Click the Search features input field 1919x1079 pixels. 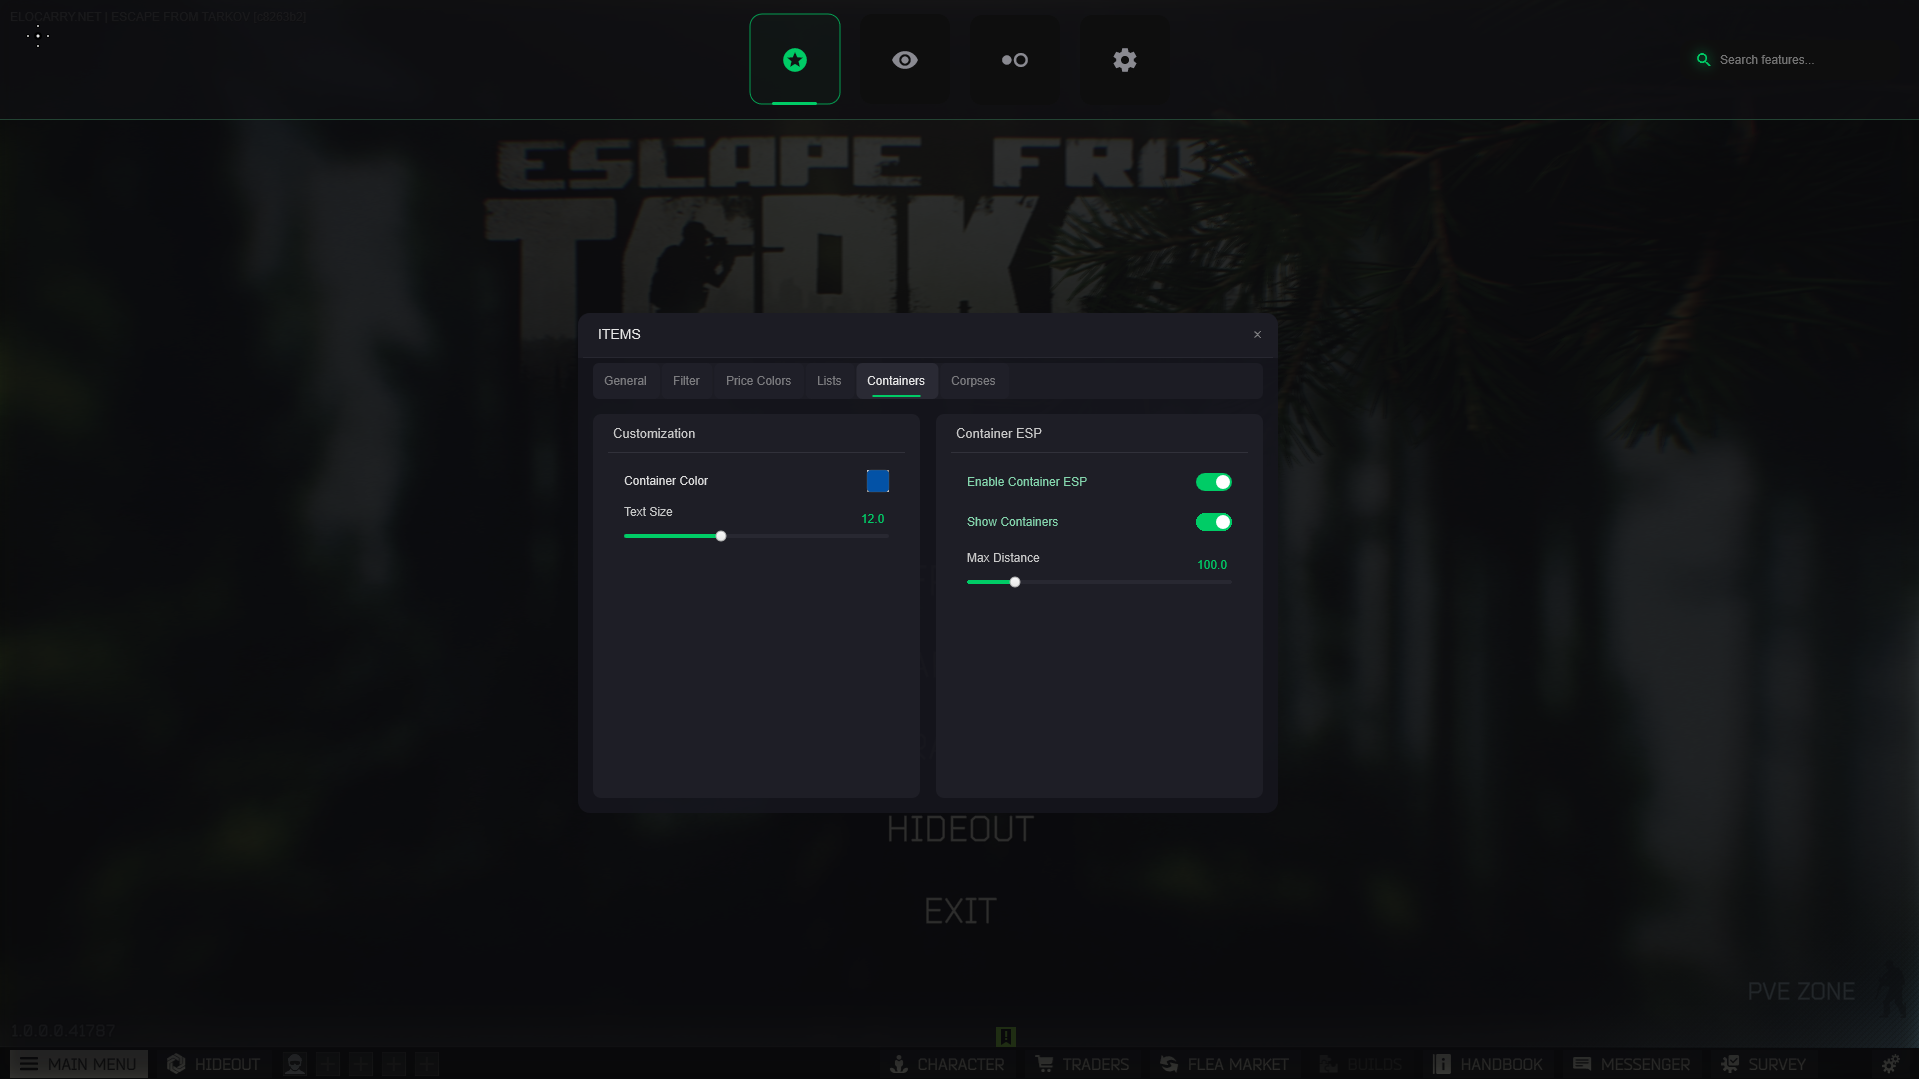pos(1790,60)
